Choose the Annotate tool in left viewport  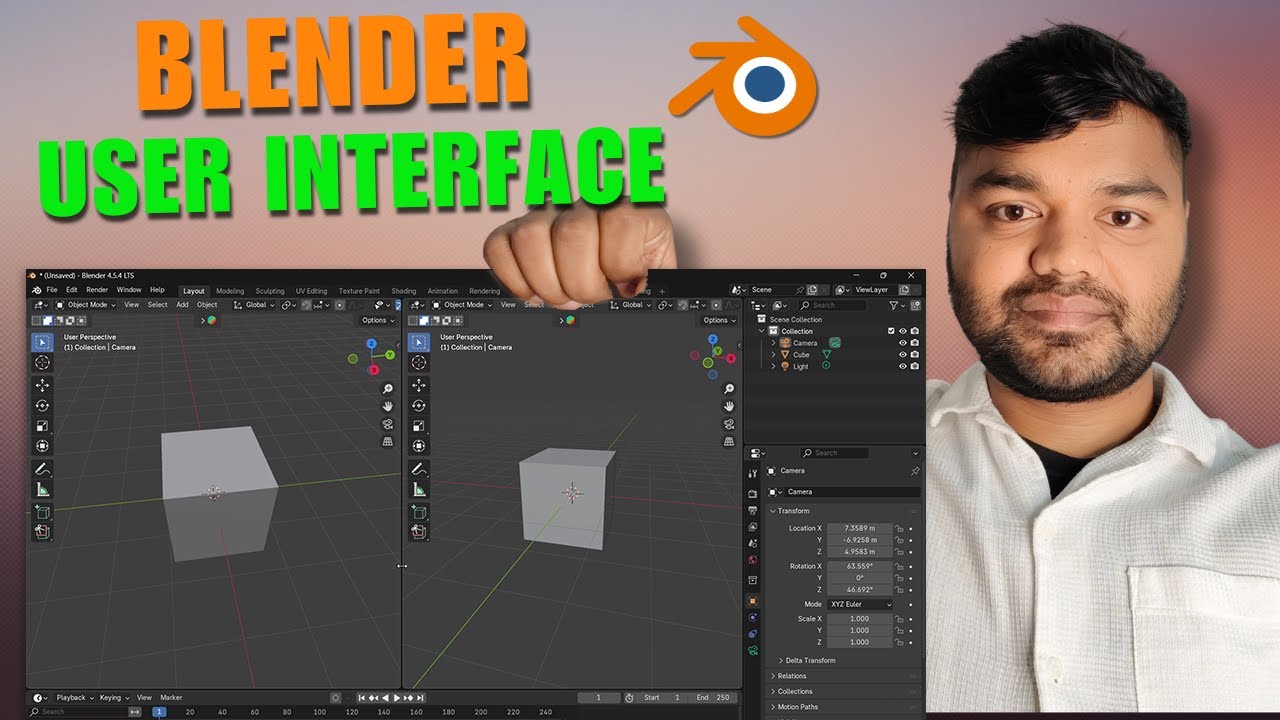point(42,469)
